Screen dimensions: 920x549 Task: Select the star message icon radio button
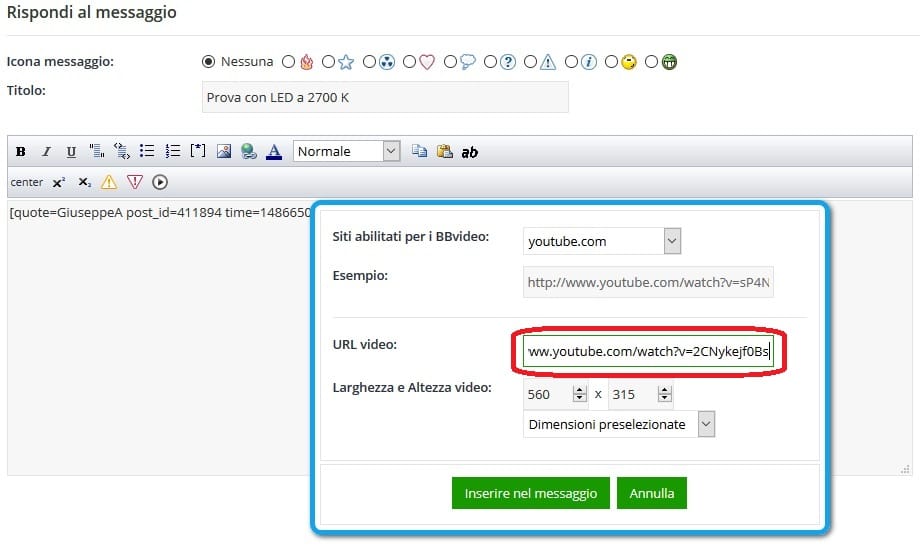pos(329,62)
